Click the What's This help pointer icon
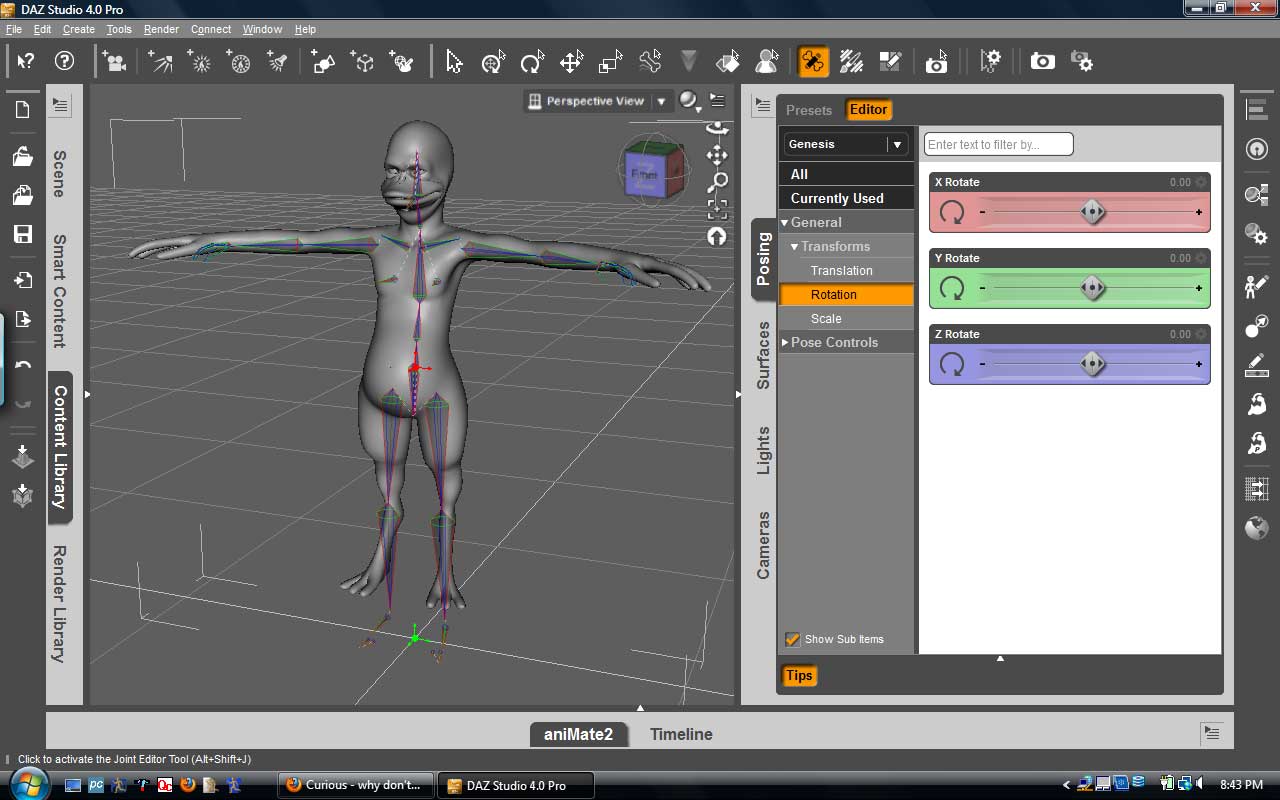Screen dimensions: 1280x800 tap(26, 62)
